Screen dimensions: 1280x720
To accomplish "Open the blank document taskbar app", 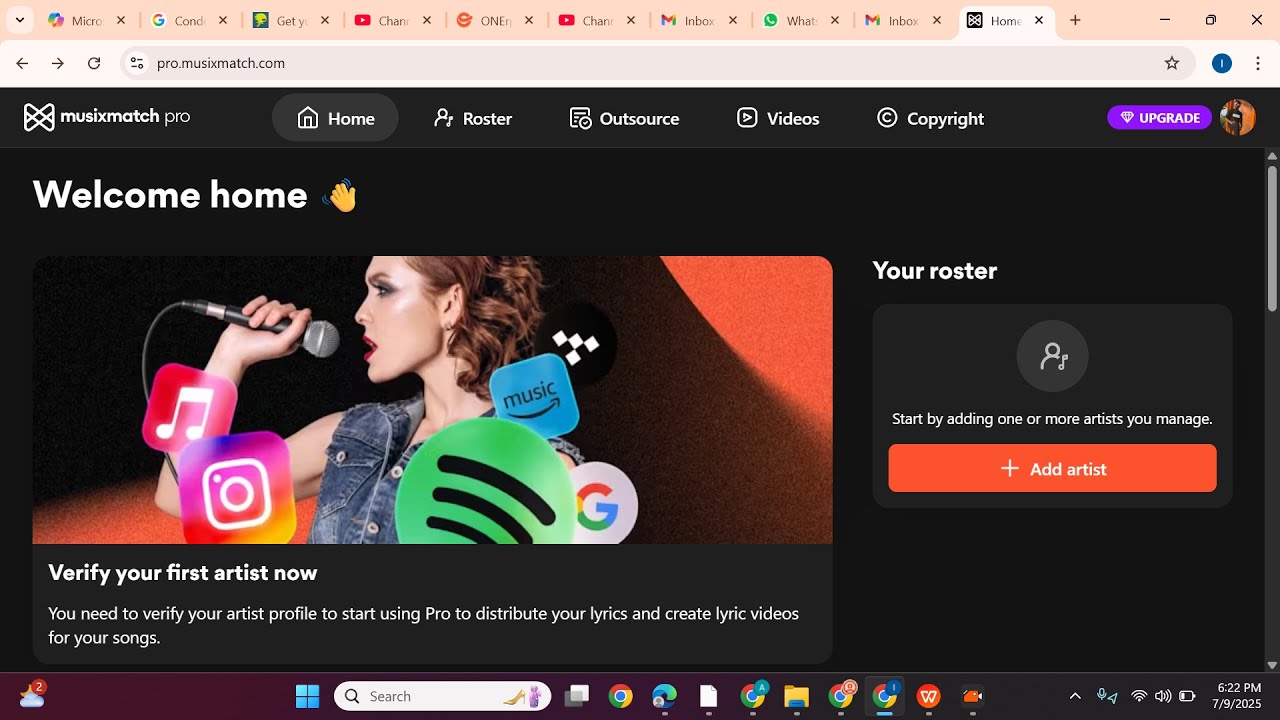I will tap(708, 696).
